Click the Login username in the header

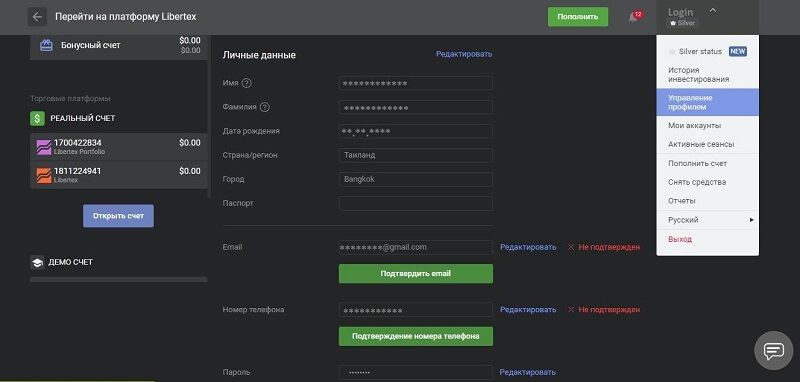680,12
